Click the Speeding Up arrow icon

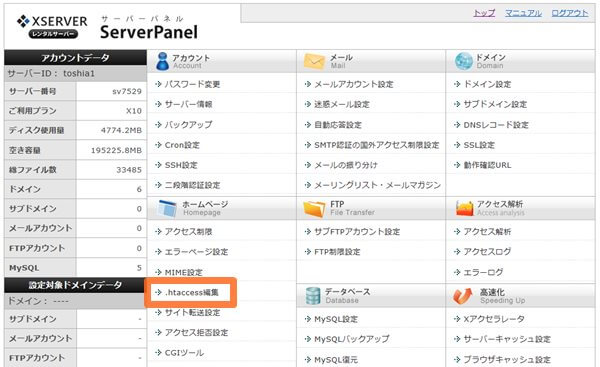click(463, 296)
